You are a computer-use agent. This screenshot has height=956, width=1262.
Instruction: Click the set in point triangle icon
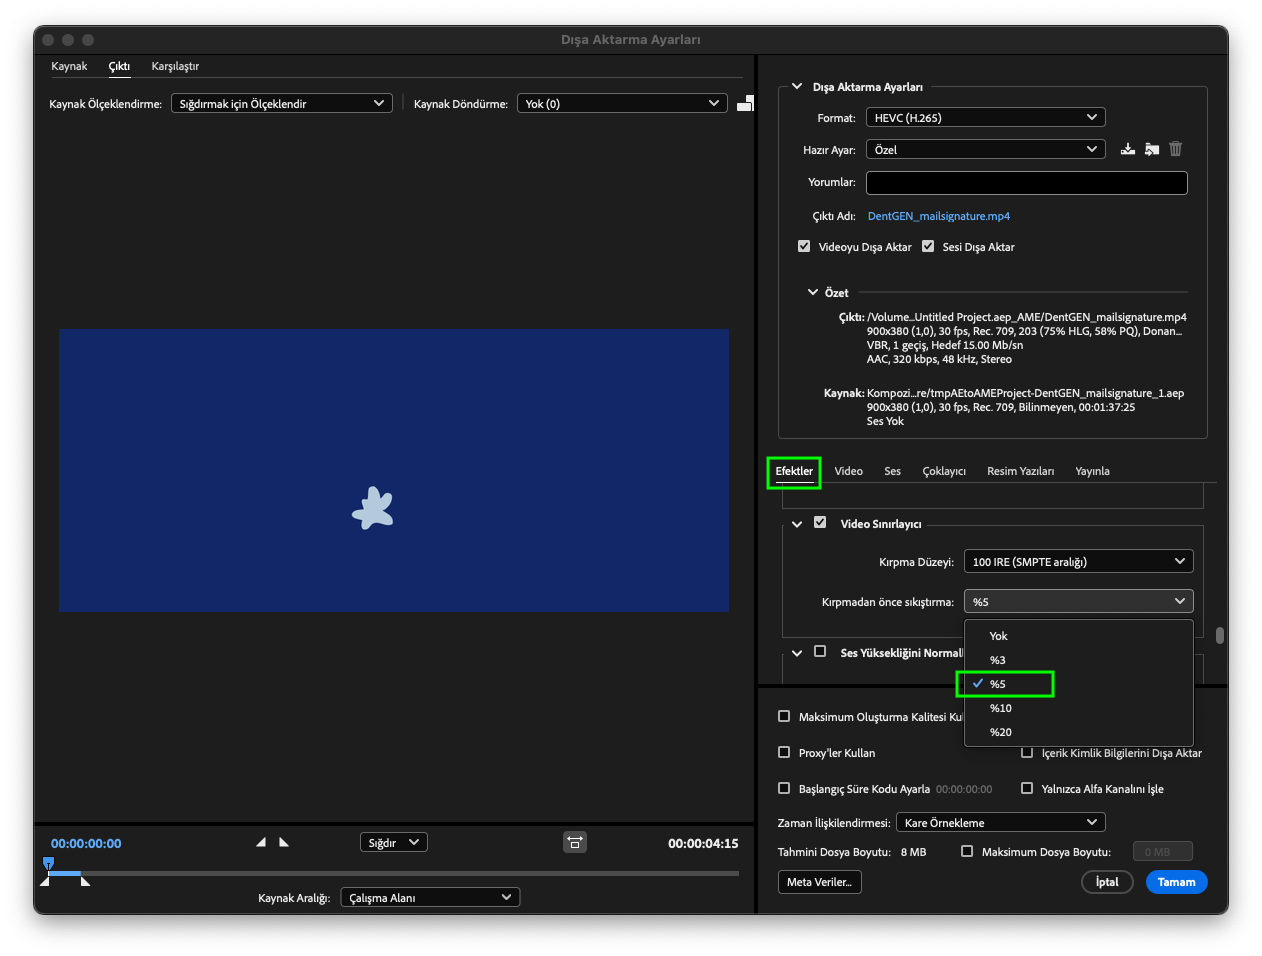click(261, 842)
